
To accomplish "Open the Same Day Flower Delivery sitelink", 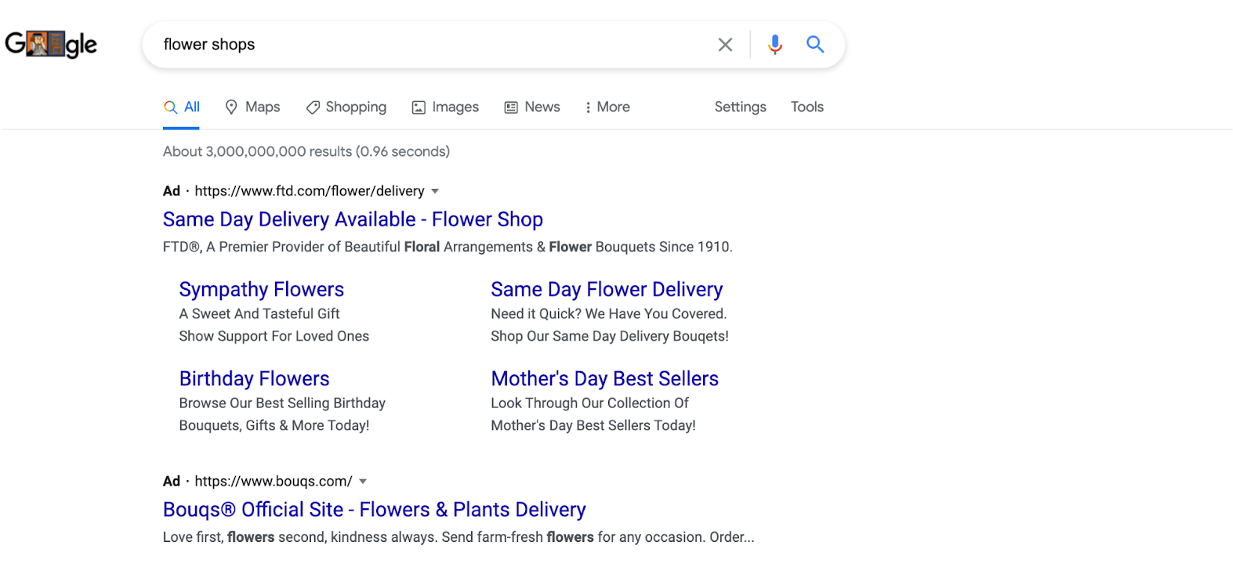I will click(607, 289).
